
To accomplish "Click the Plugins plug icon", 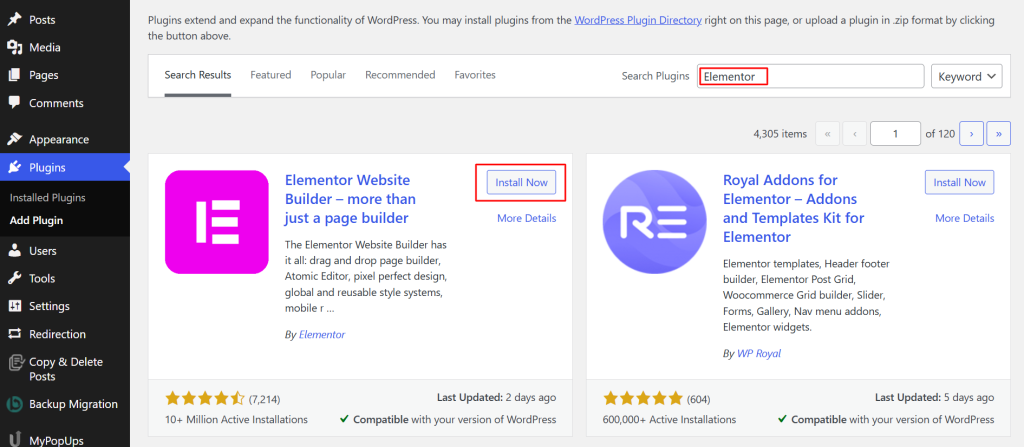I will pyautogui.click(x=14, y=168).
